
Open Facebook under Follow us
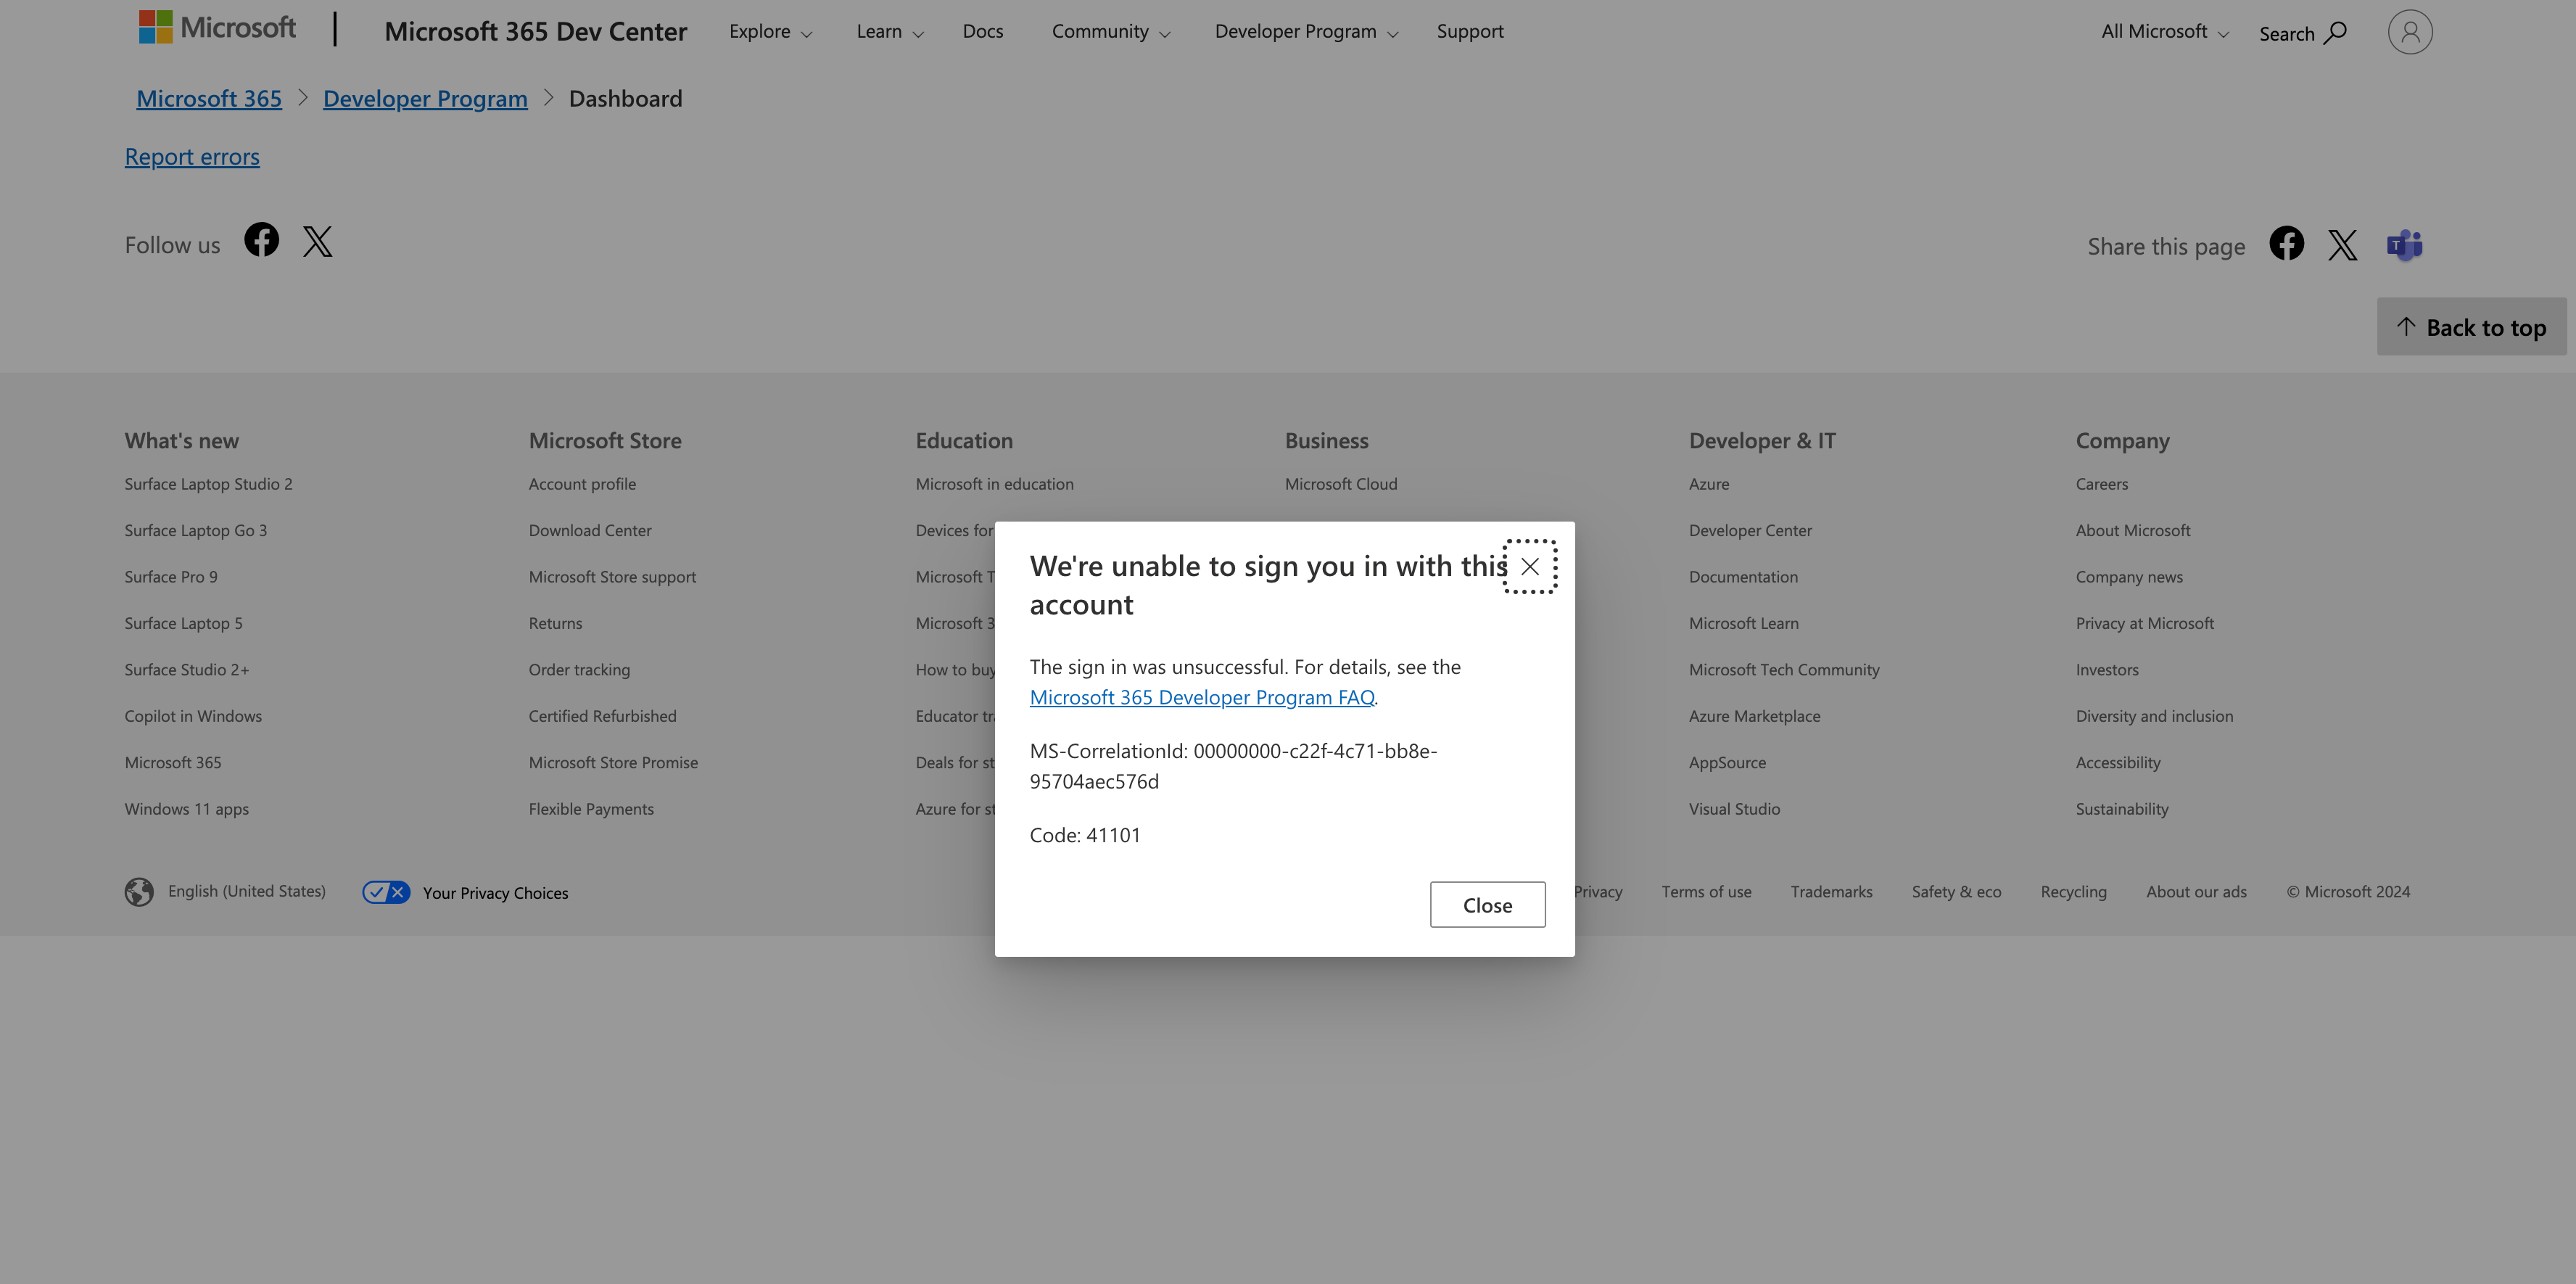click(x=262, y=240)
